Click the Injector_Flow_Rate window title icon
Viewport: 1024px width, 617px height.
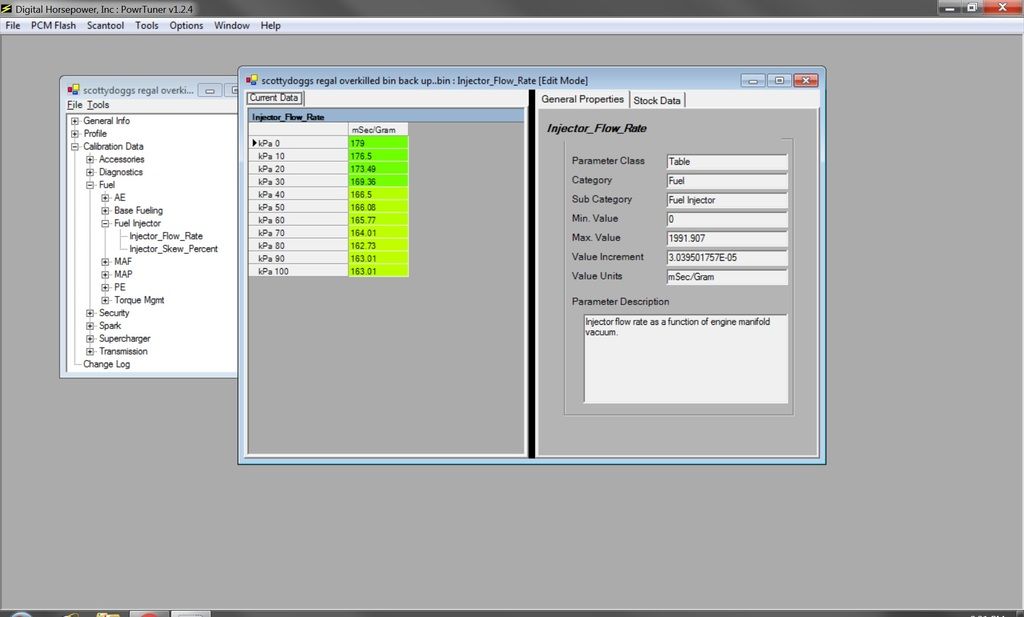pyautogui.click(x=252, y=80)
